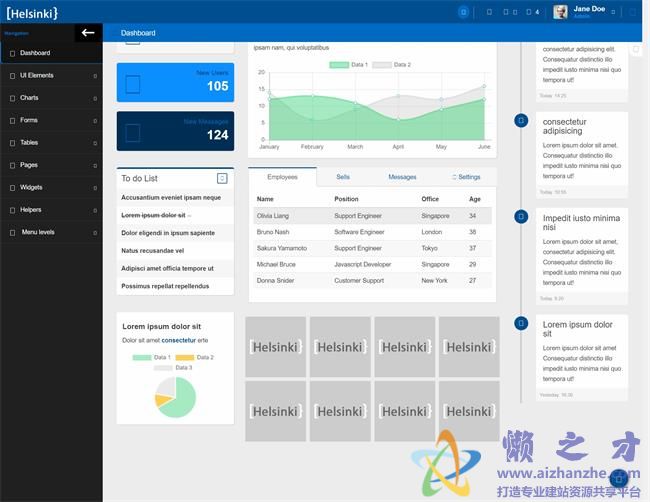Open the New Messages 124 card
The height and width of the screenshot is (502, 650).
pos(175,131)
